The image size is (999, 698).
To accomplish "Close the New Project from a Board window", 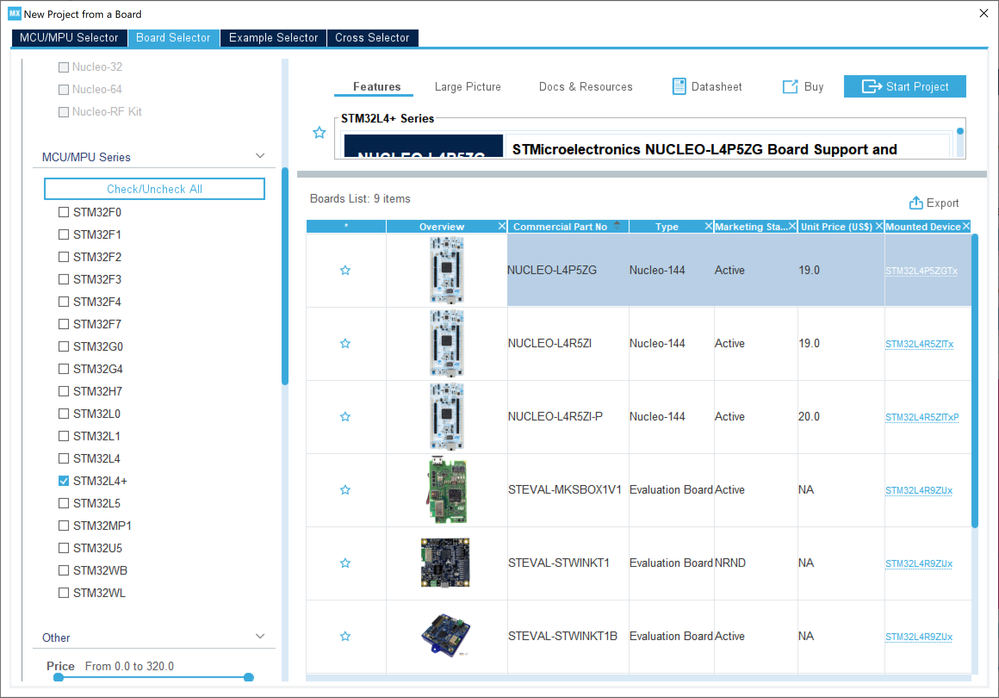I will tap(984, 13).
